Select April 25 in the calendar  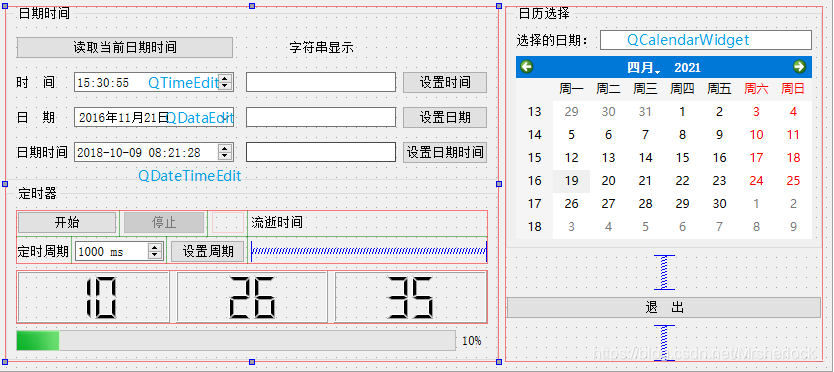pyautogui.click(x=794, y=181)
